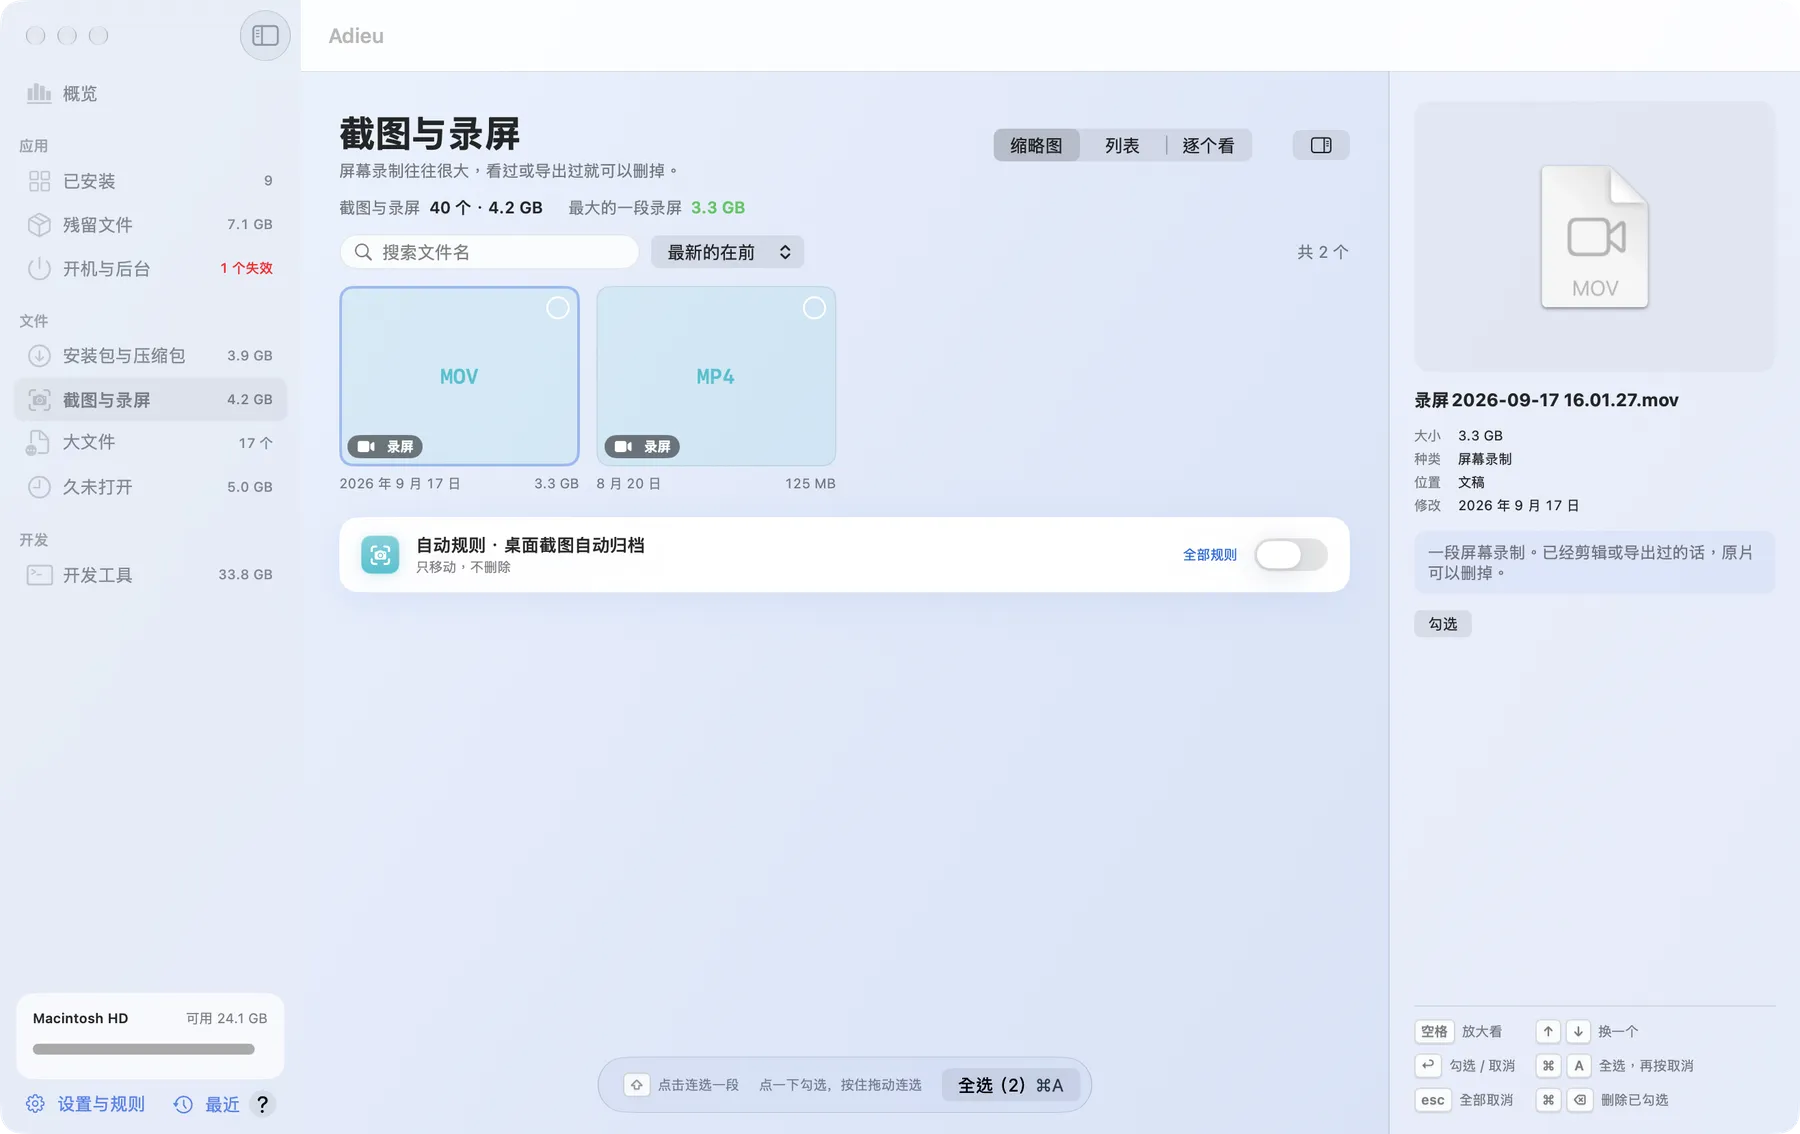Click the 搜索文件名 search field
The height and width of the screenshot is (1134, 1800).
[x=489, y=252]
